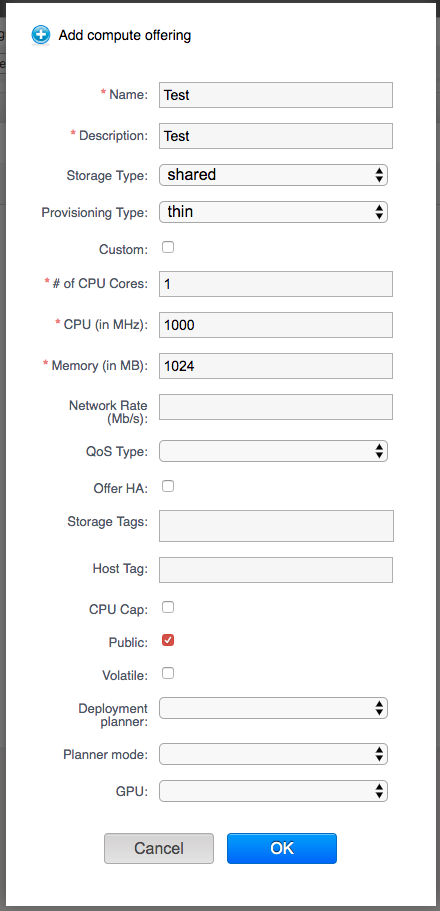The width and height of the screenshot is (440, 911).
Task: Tick the Offer HA checkbox
Action: (168, 486)
